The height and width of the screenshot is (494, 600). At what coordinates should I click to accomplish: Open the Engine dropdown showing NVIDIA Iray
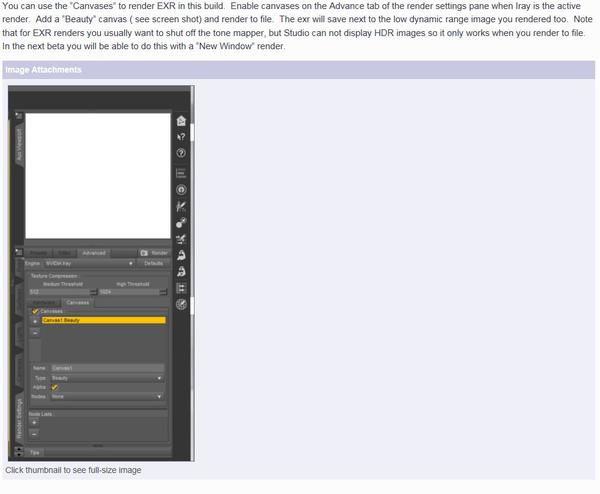tap(88, 264)
